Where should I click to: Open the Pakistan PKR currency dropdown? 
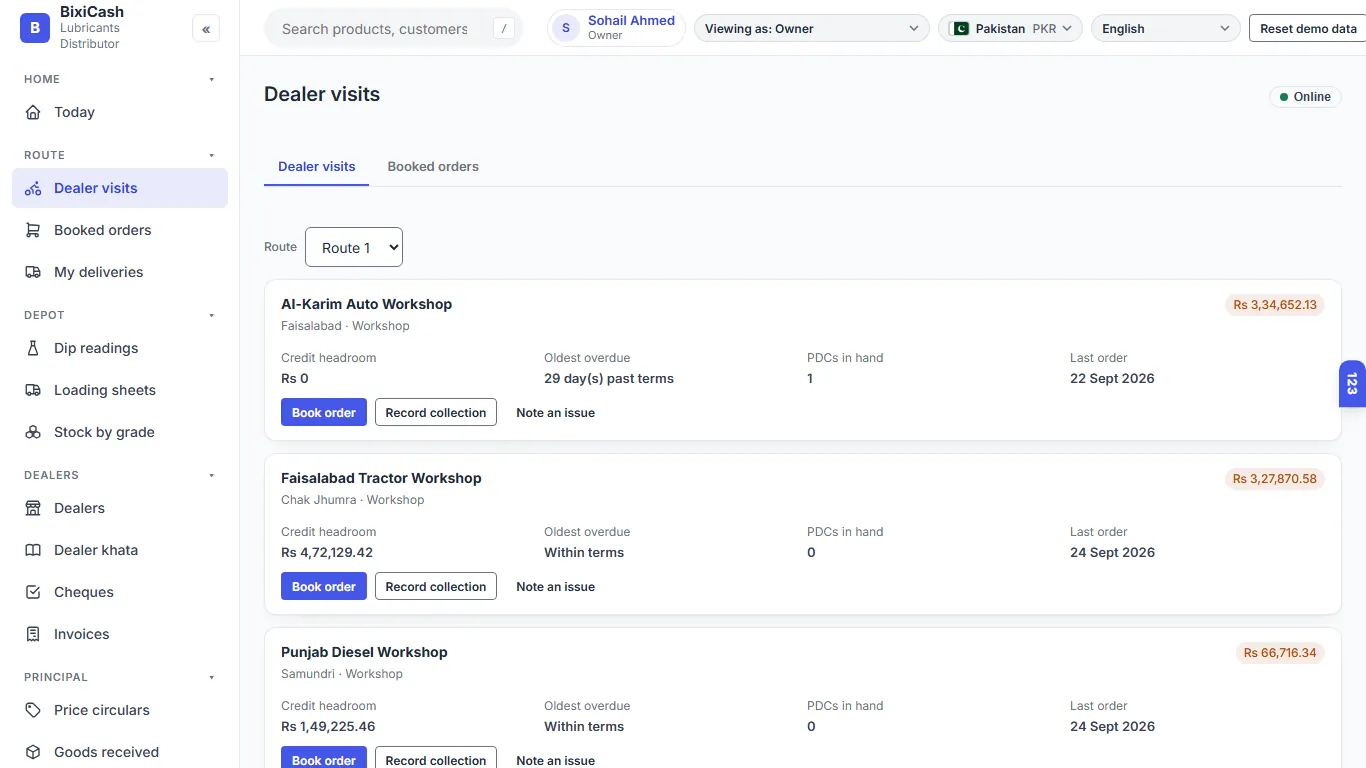point(1010,29)
